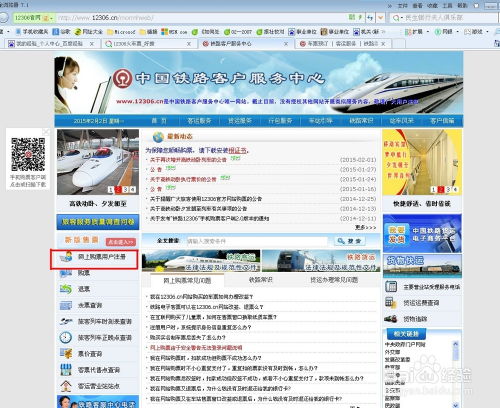Switch to the 铁路常识 FAQ tab
500x408 pixels.
pos(261,280)
